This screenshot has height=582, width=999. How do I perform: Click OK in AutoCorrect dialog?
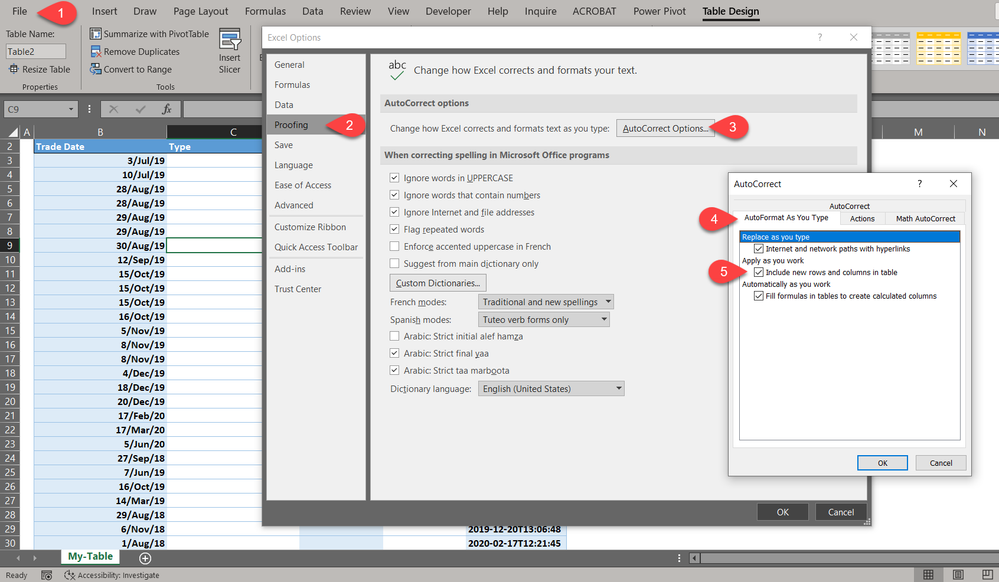(x=882, y=463)
